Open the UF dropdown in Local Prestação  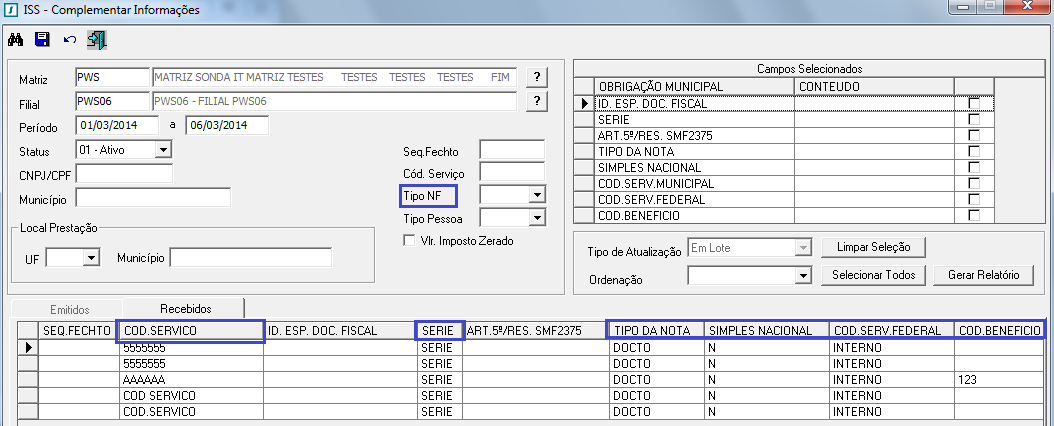(91, 258)
